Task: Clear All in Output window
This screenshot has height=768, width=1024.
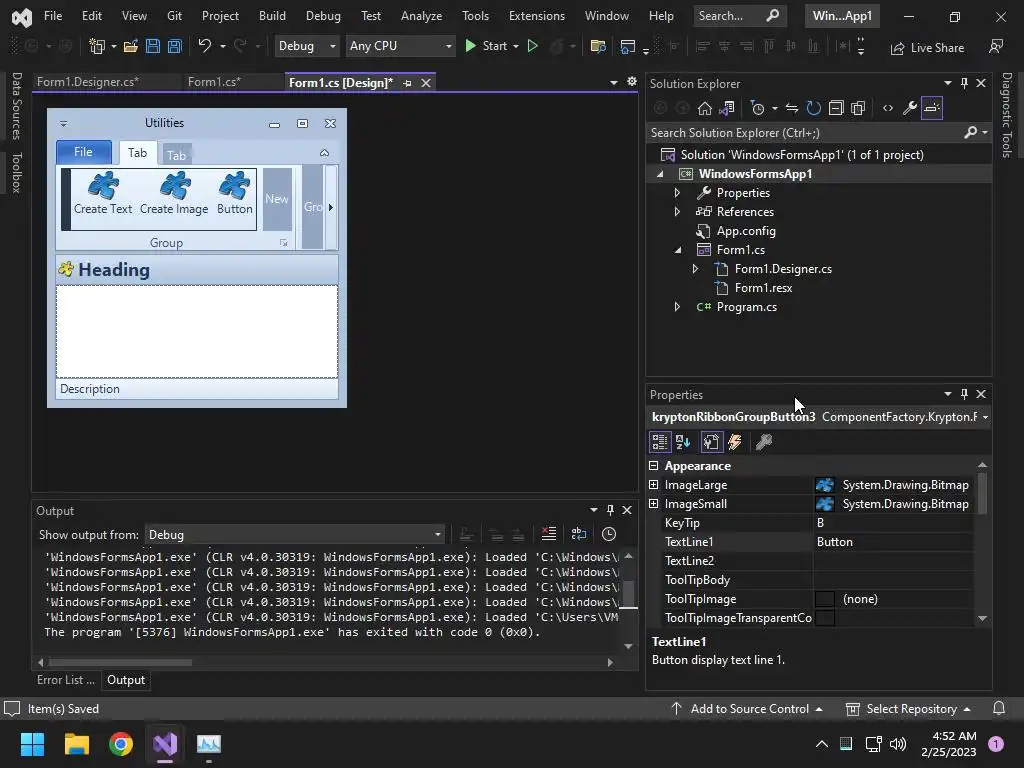Action: pos(549,534)
